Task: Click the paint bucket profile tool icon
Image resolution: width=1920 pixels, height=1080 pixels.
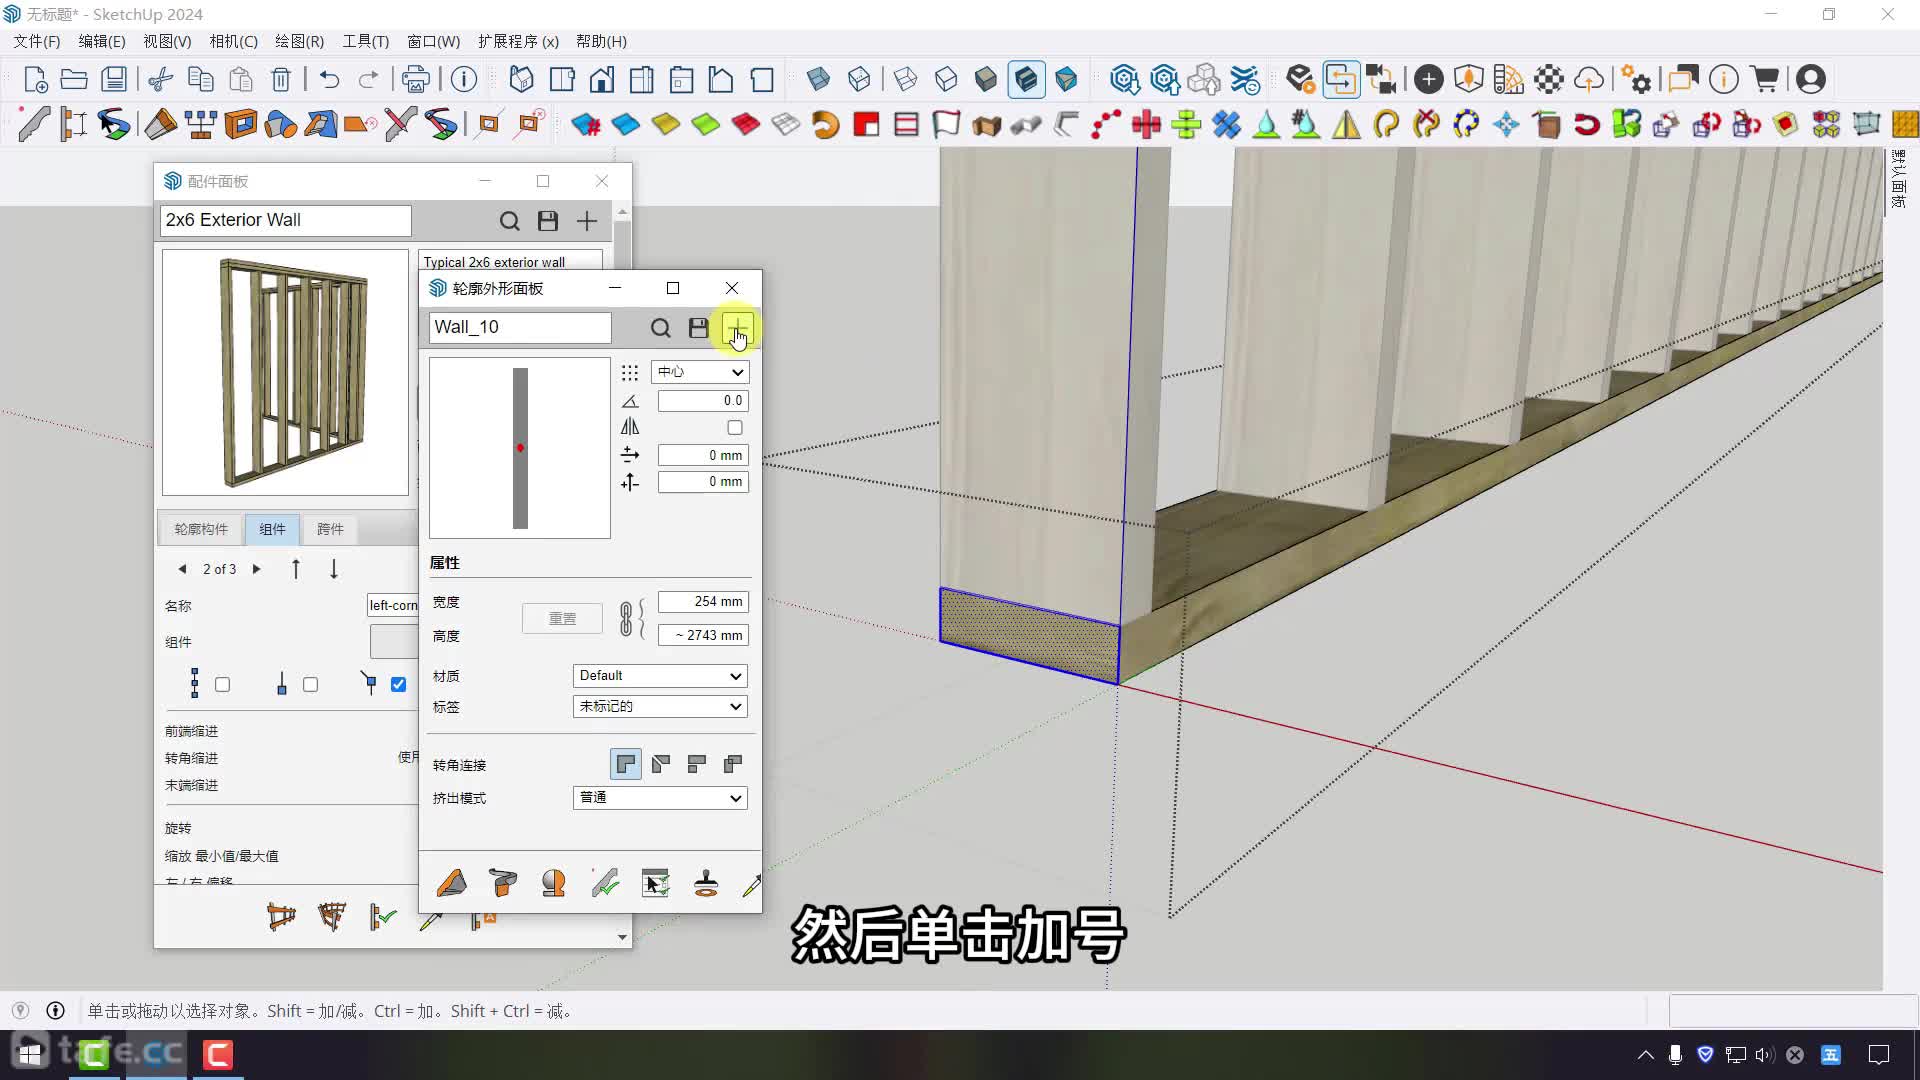Action: click(x=503, y=883)
